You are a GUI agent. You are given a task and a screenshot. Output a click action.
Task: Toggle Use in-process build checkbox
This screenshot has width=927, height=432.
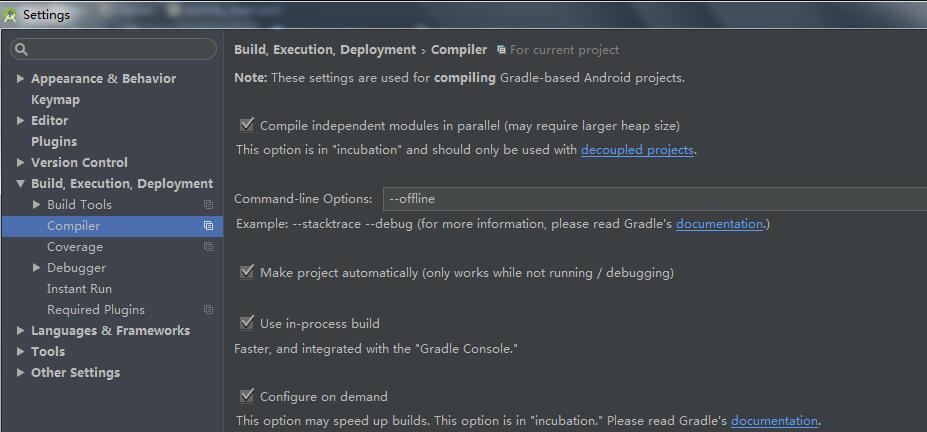(x=246, y=323)
